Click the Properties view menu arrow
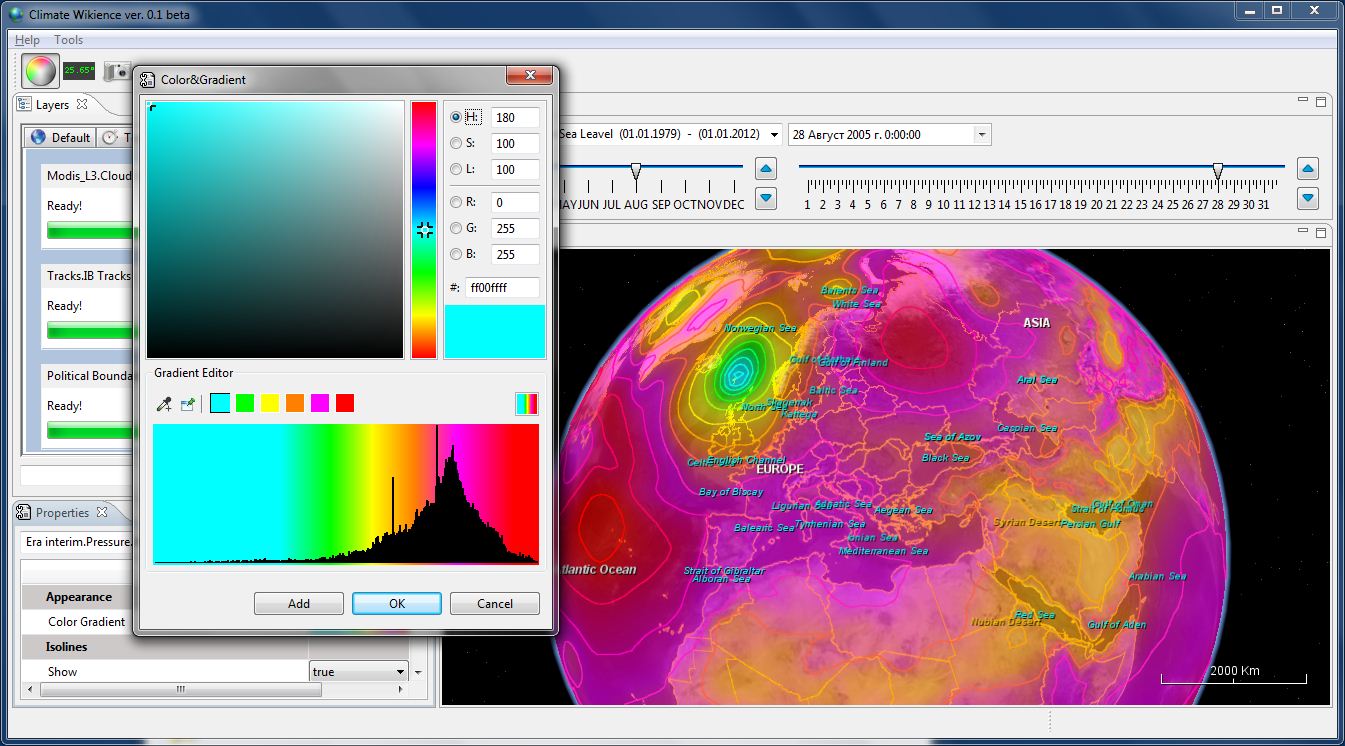The image size is (1345, 746). click(x=419, y=673)
